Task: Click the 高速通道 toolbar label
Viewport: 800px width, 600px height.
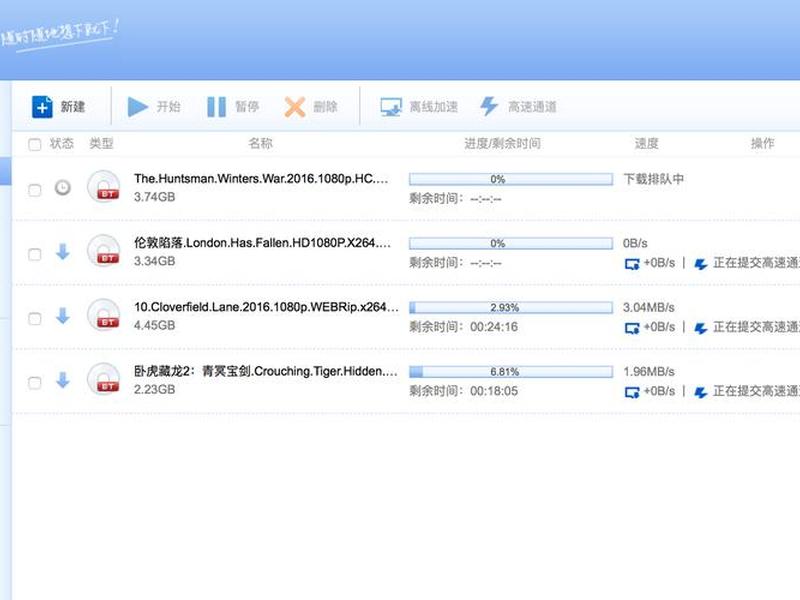Action: [x=532, y=107]
